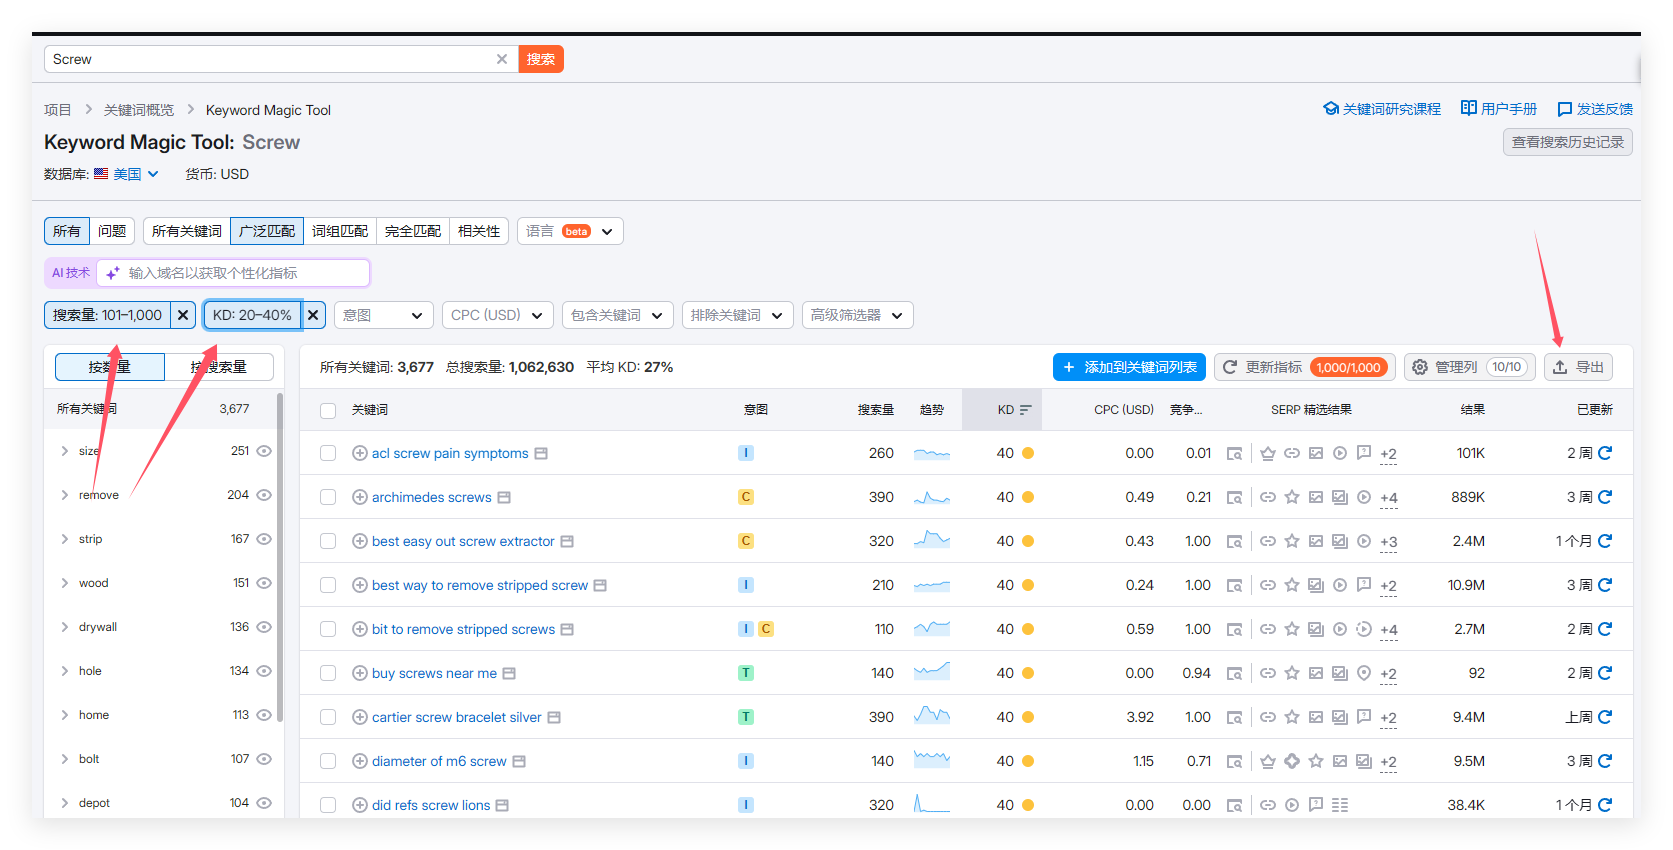This screenshot has width=1673, height=850.
Task: Open the 意图 filter dropdown
Action: [x=384, y=315]
